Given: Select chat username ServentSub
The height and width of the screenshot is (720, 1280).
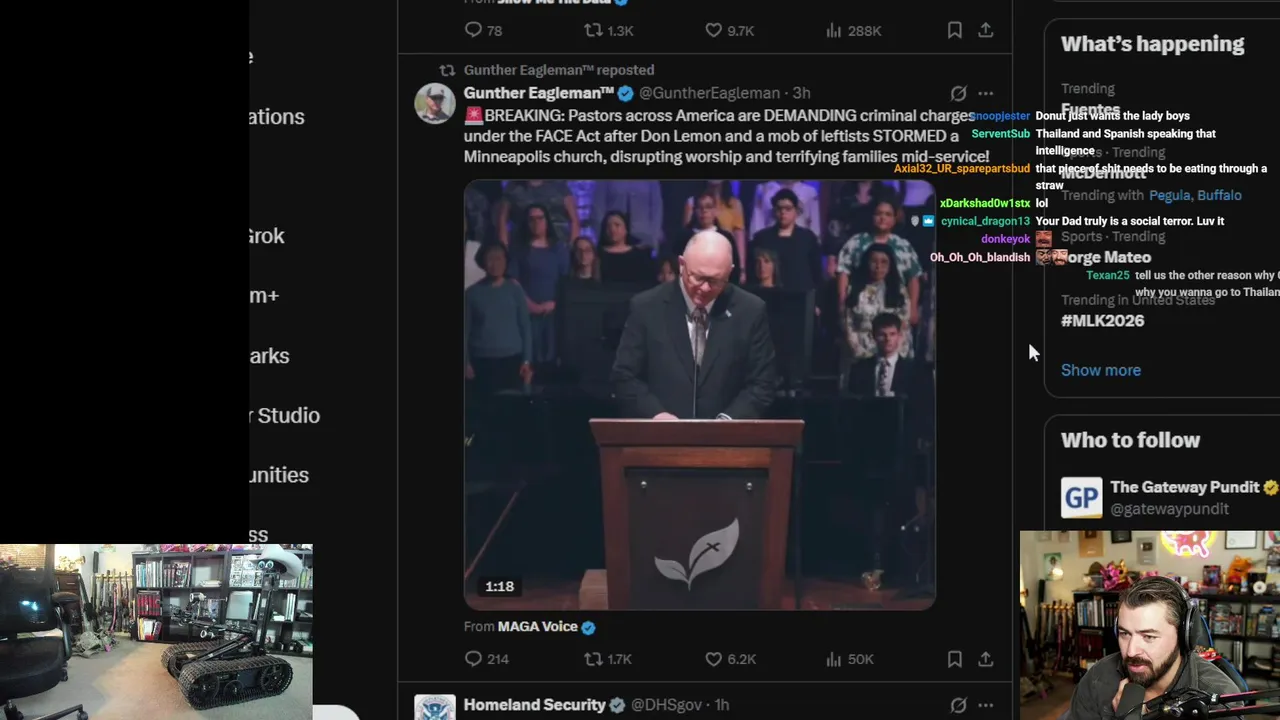Looking at the screenshot, I should [1000, 134].
